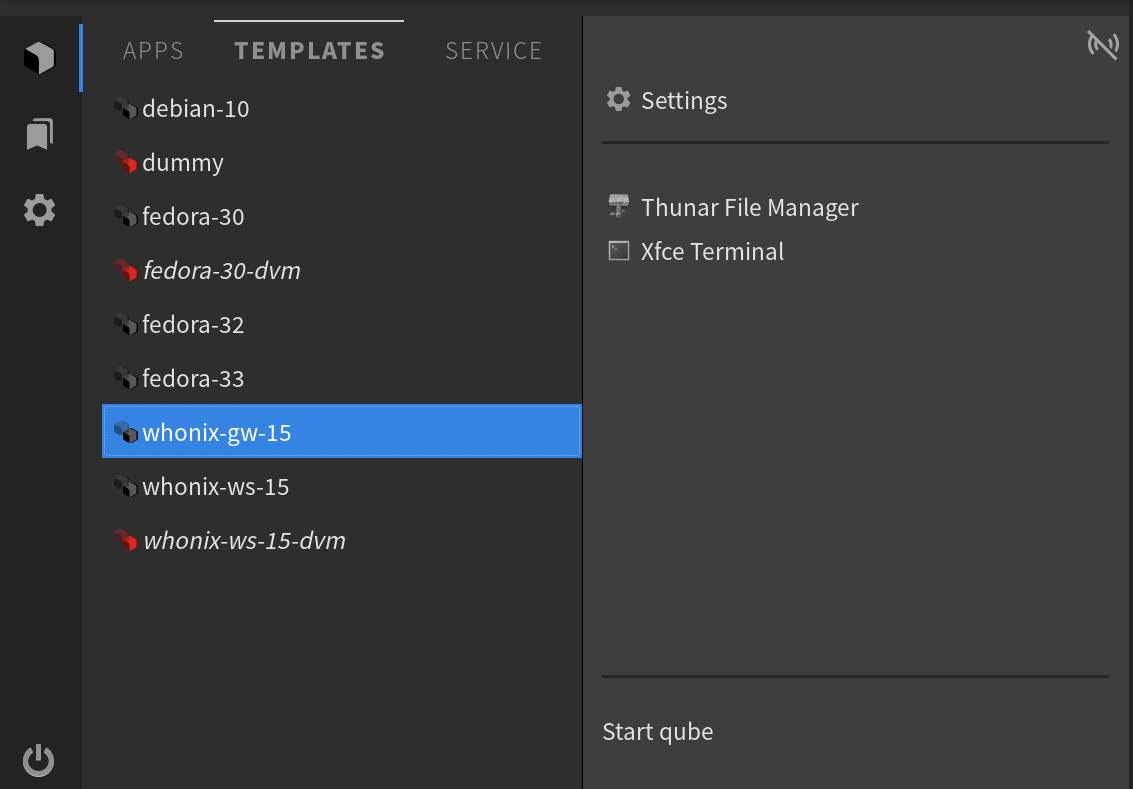The width and height of the screenshot is (1133, 789).
Task: Open the favorites bookmark icon
Action: [x=39, y=134]
